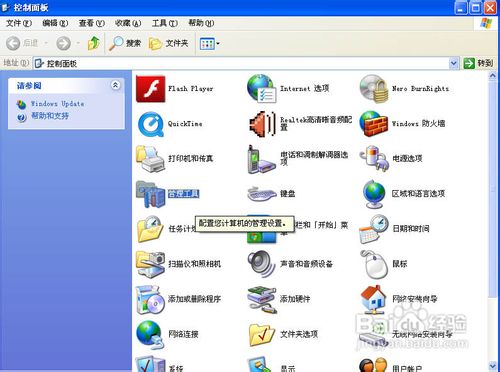
Task: Open the QuickTime icon
Action: 150,124
